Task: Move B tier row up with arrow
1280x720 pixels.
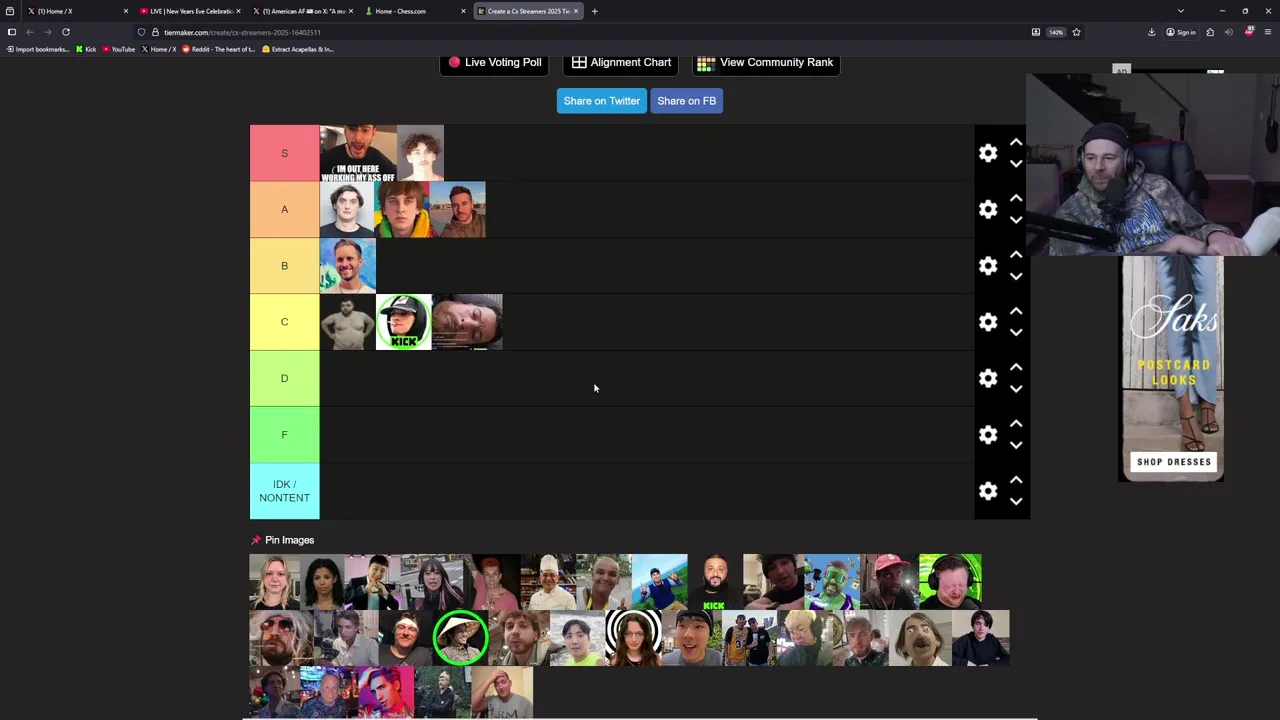Action: (1016, 255)
